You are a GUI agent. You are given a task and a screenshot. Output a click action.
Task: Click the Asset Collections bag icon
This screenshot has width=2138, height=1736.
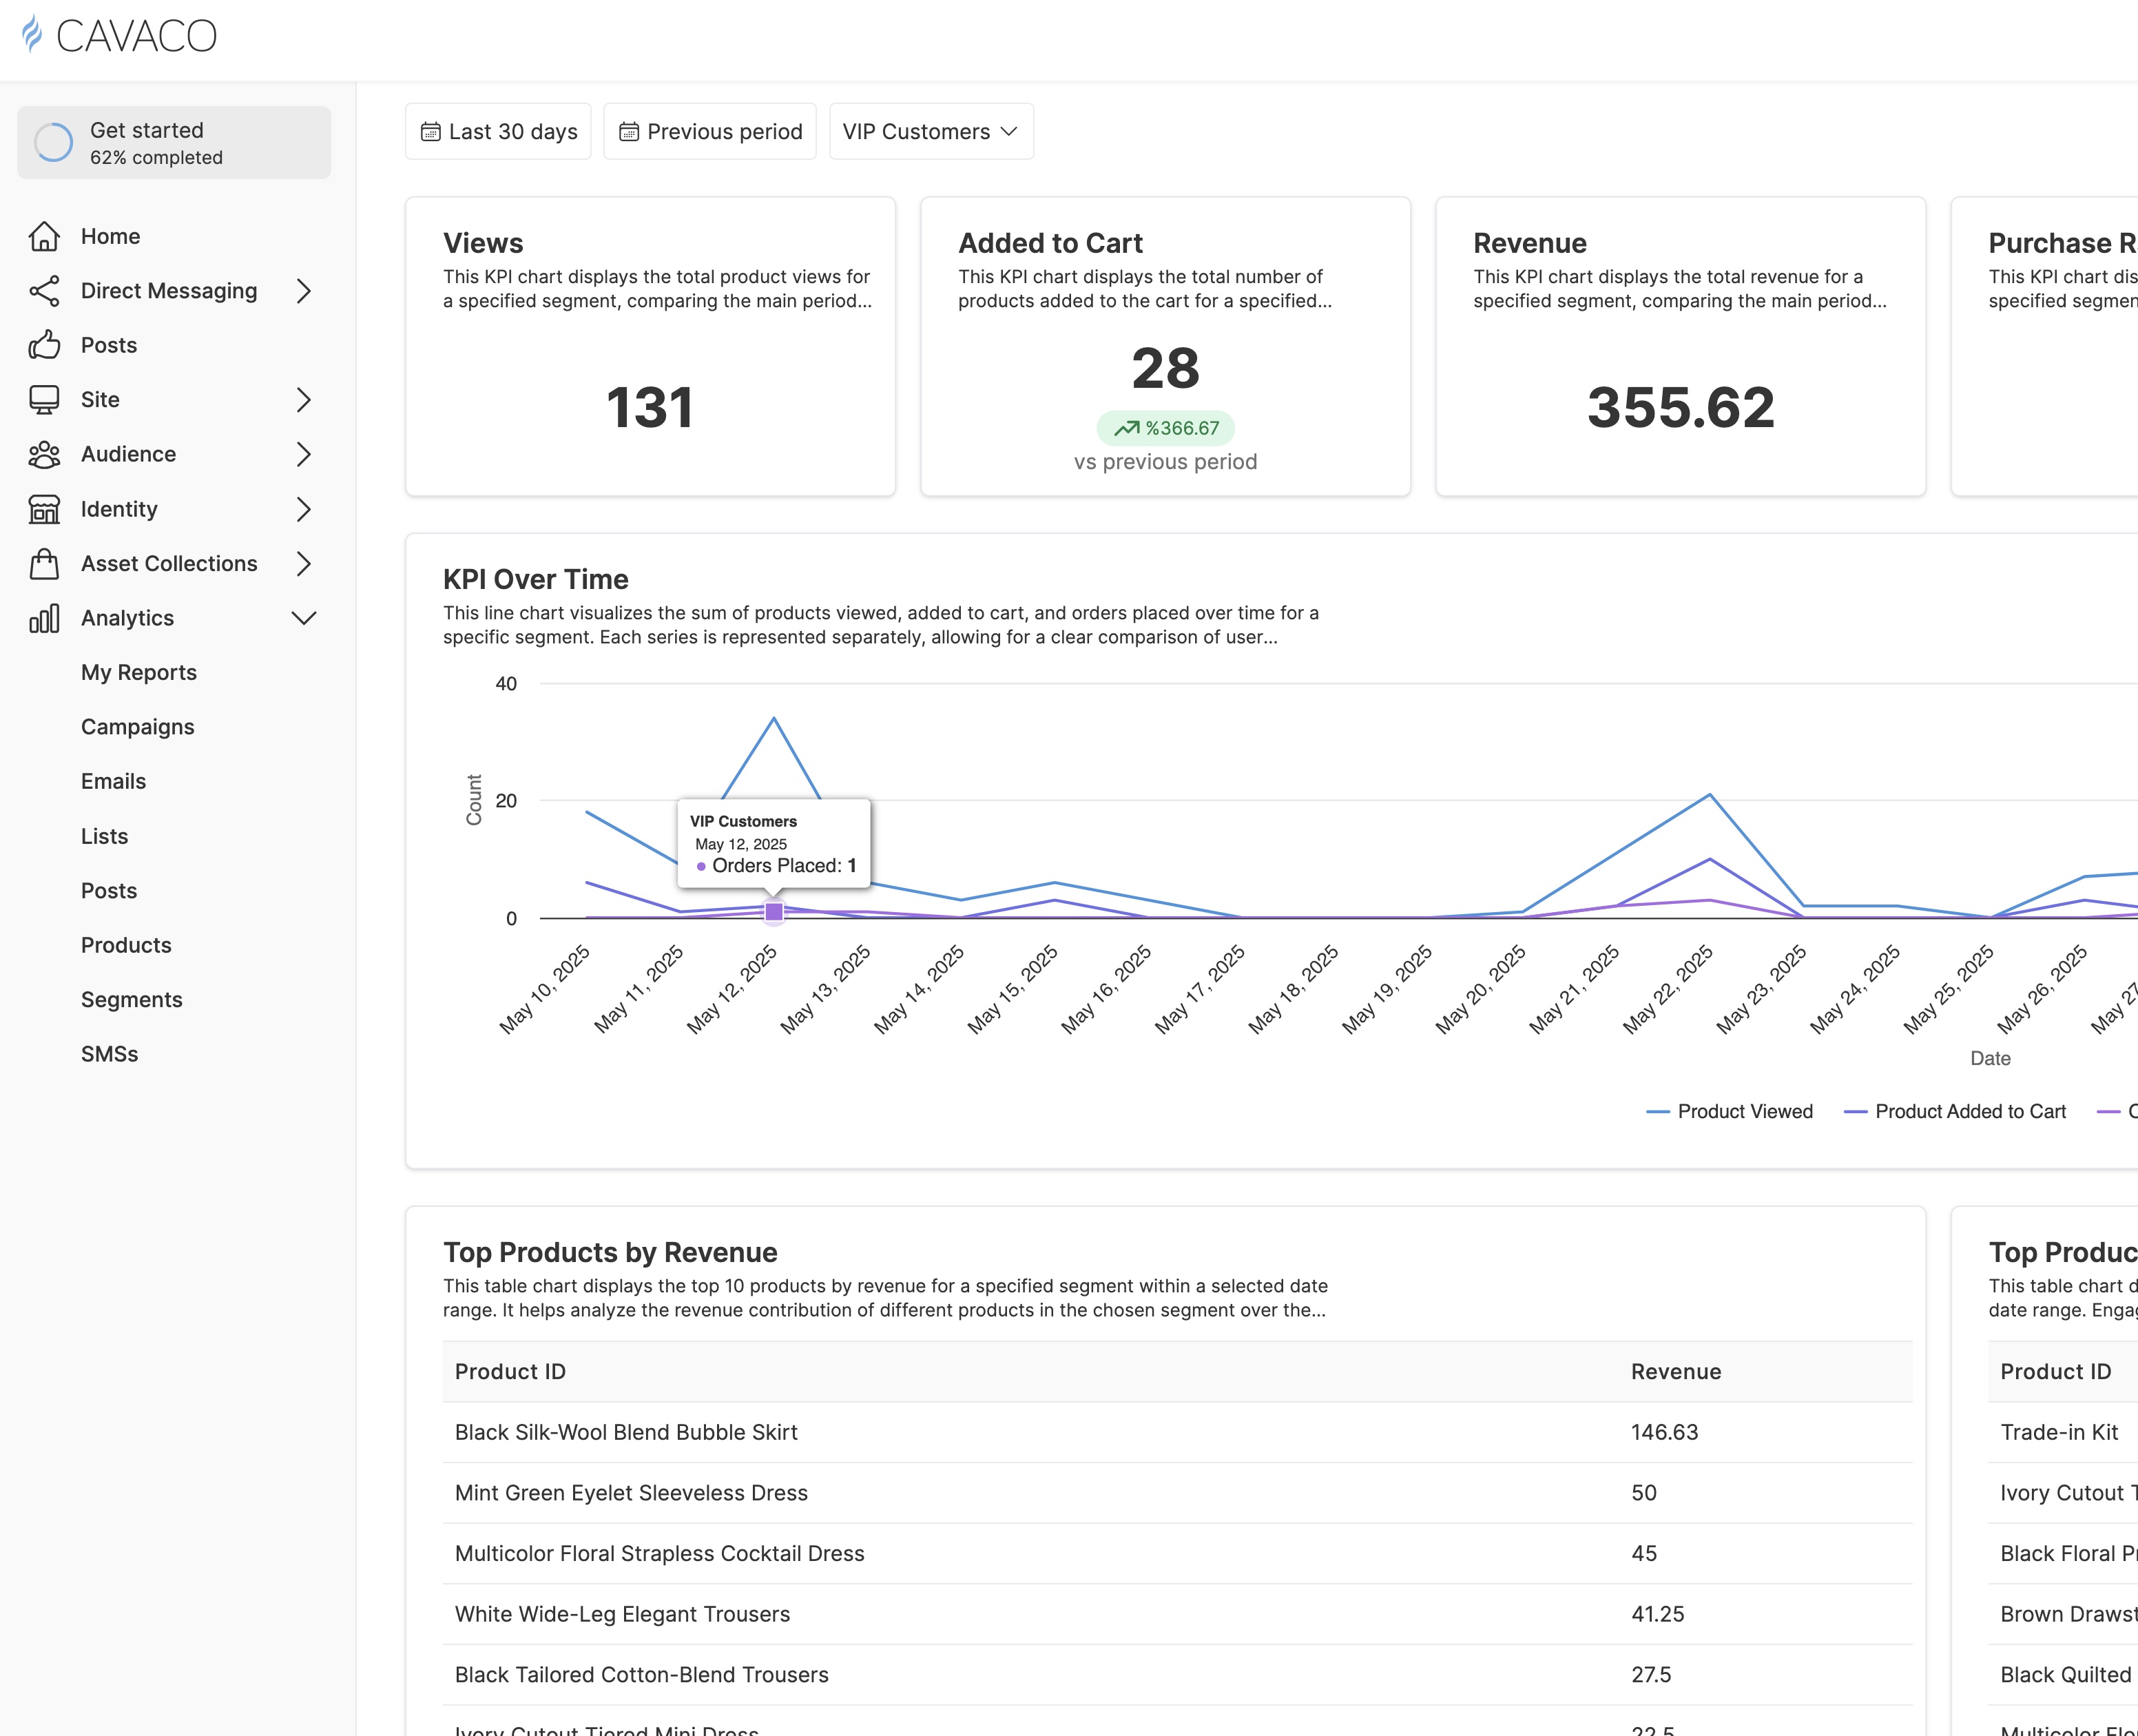(44, 563)
